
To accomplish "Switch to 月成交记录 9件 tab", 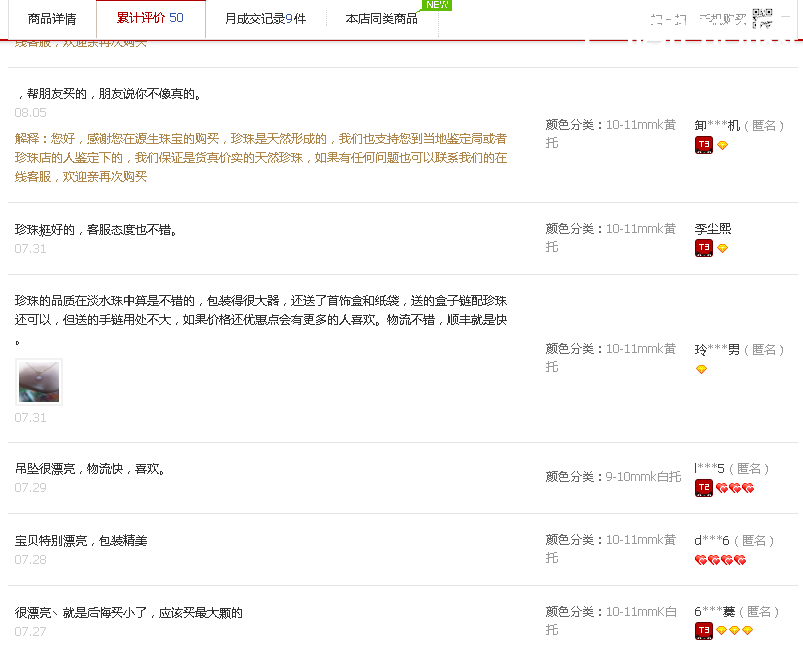I will point(265,18).
